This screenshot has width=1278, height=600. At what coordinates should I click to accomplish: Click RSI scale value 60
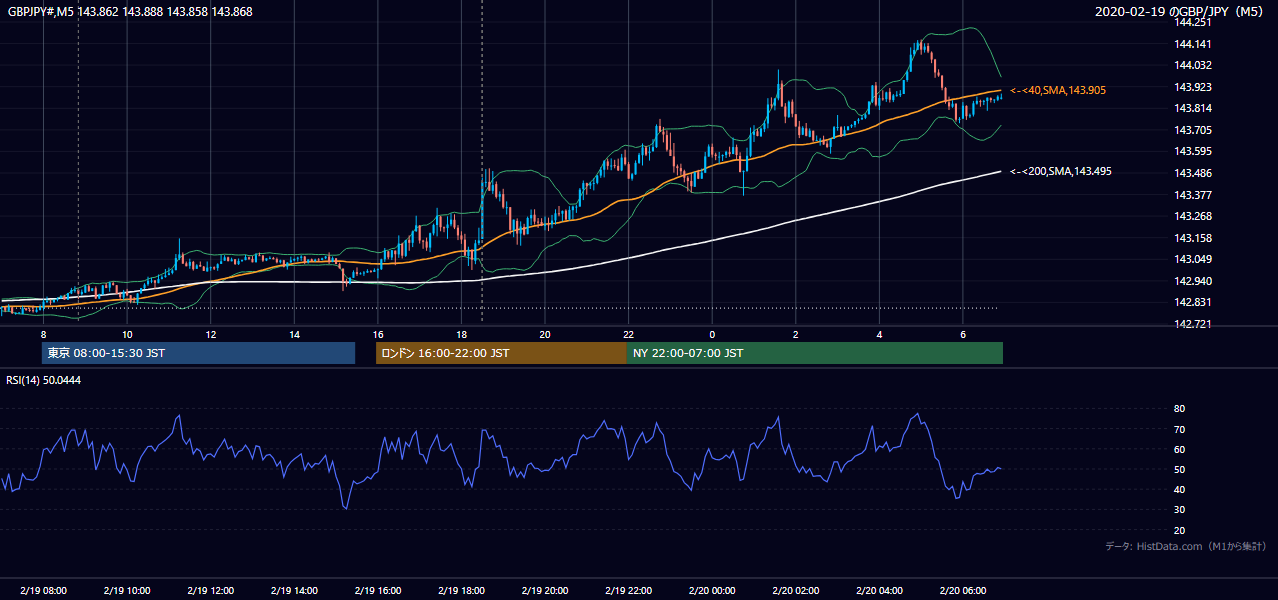(1179, 449)
